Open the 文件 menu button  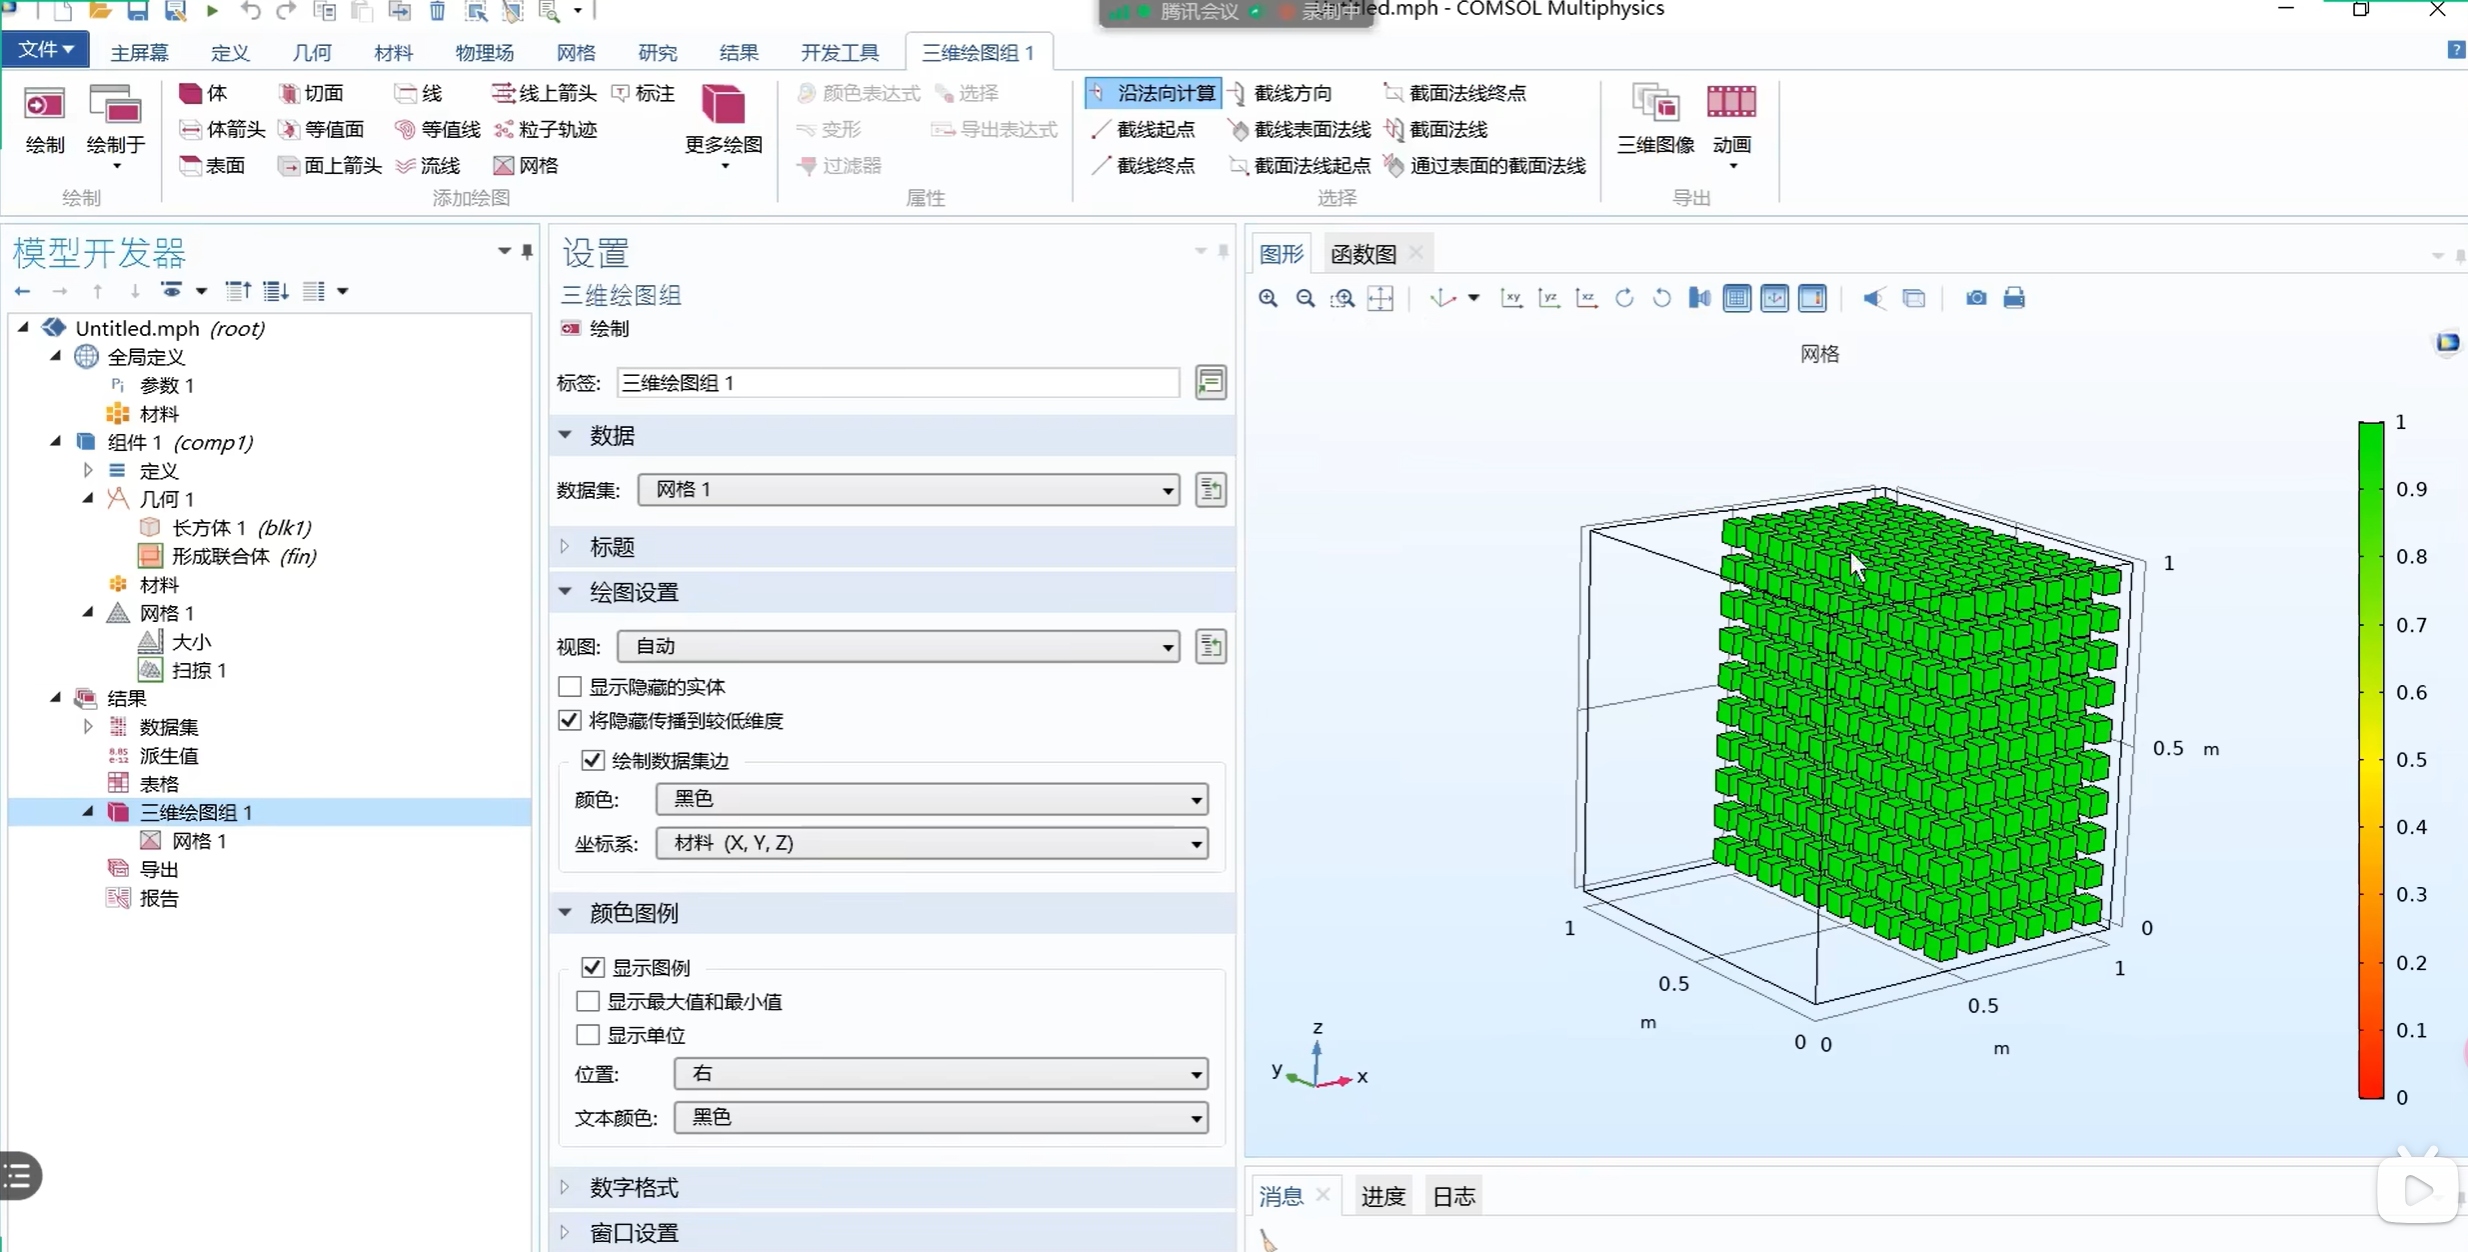coord(45,49)
